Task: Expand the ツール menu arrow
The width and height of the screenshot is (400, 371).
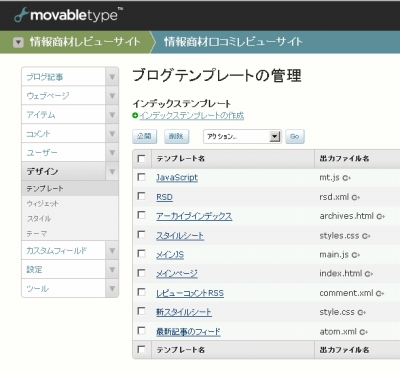Action: click(x=112, y=289)
